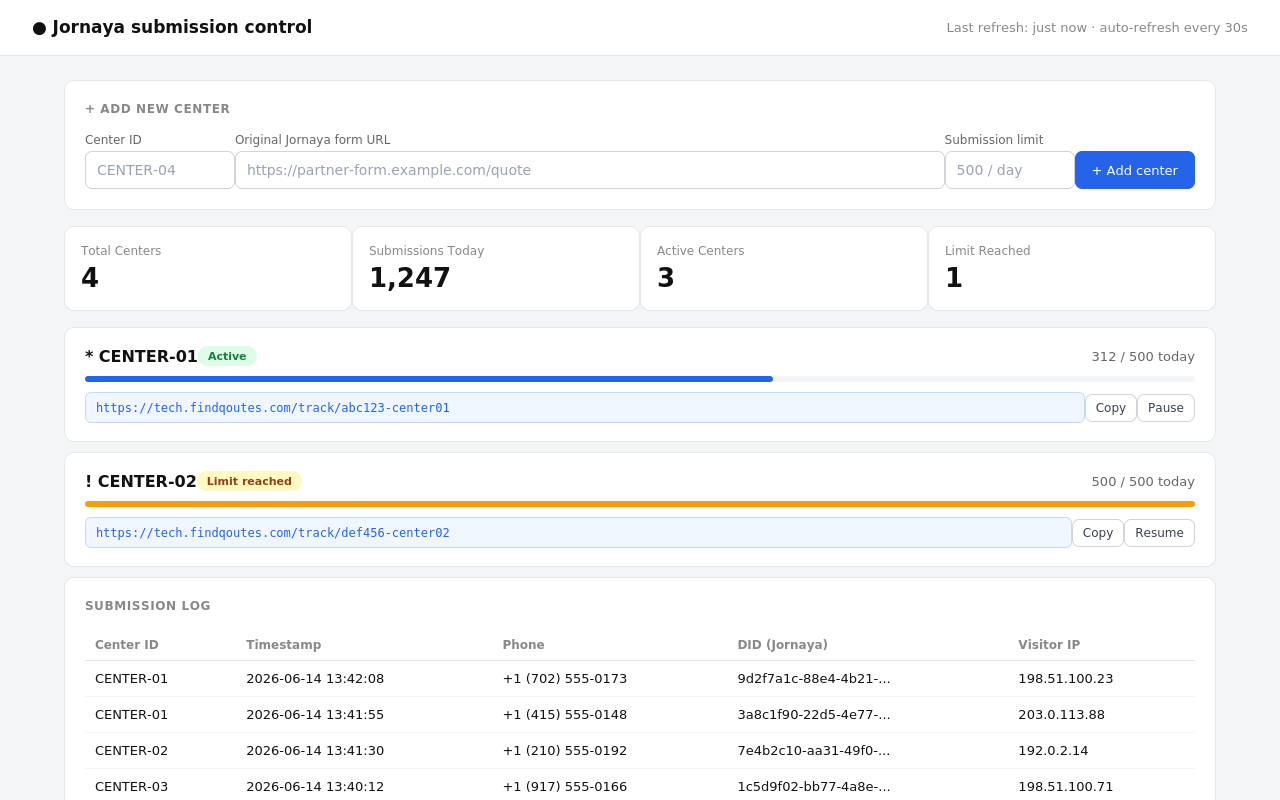1280x800 pixels.
Task: Click the ADD NEW CENTER heading
Action: 157,109
